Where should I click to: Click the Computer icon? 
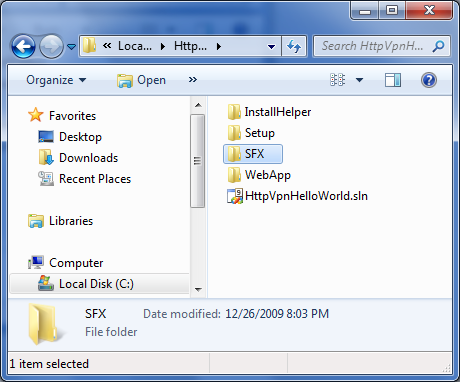36,262
